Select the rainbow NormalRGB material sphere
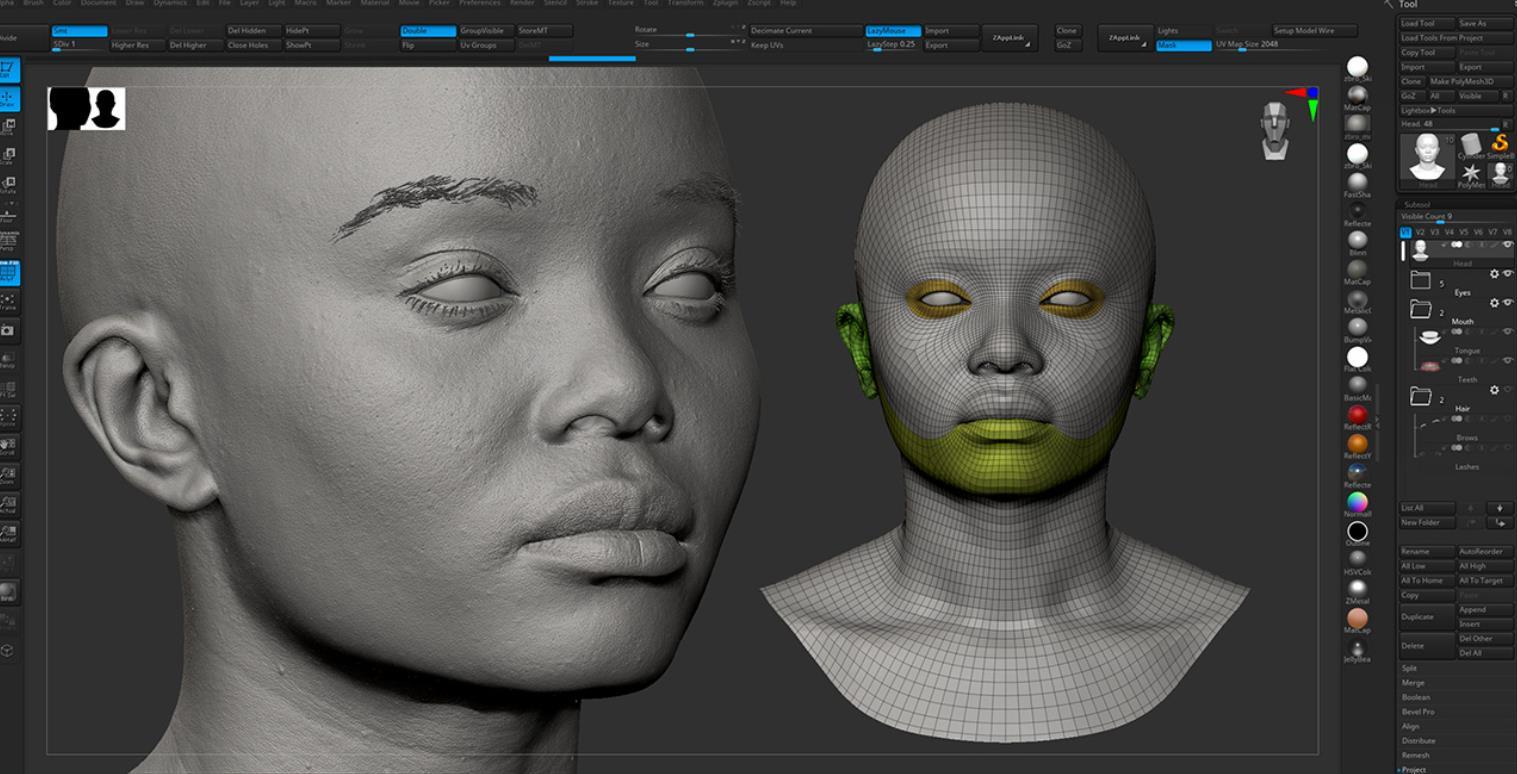 pyautogui.click(x=1357, y=501)
